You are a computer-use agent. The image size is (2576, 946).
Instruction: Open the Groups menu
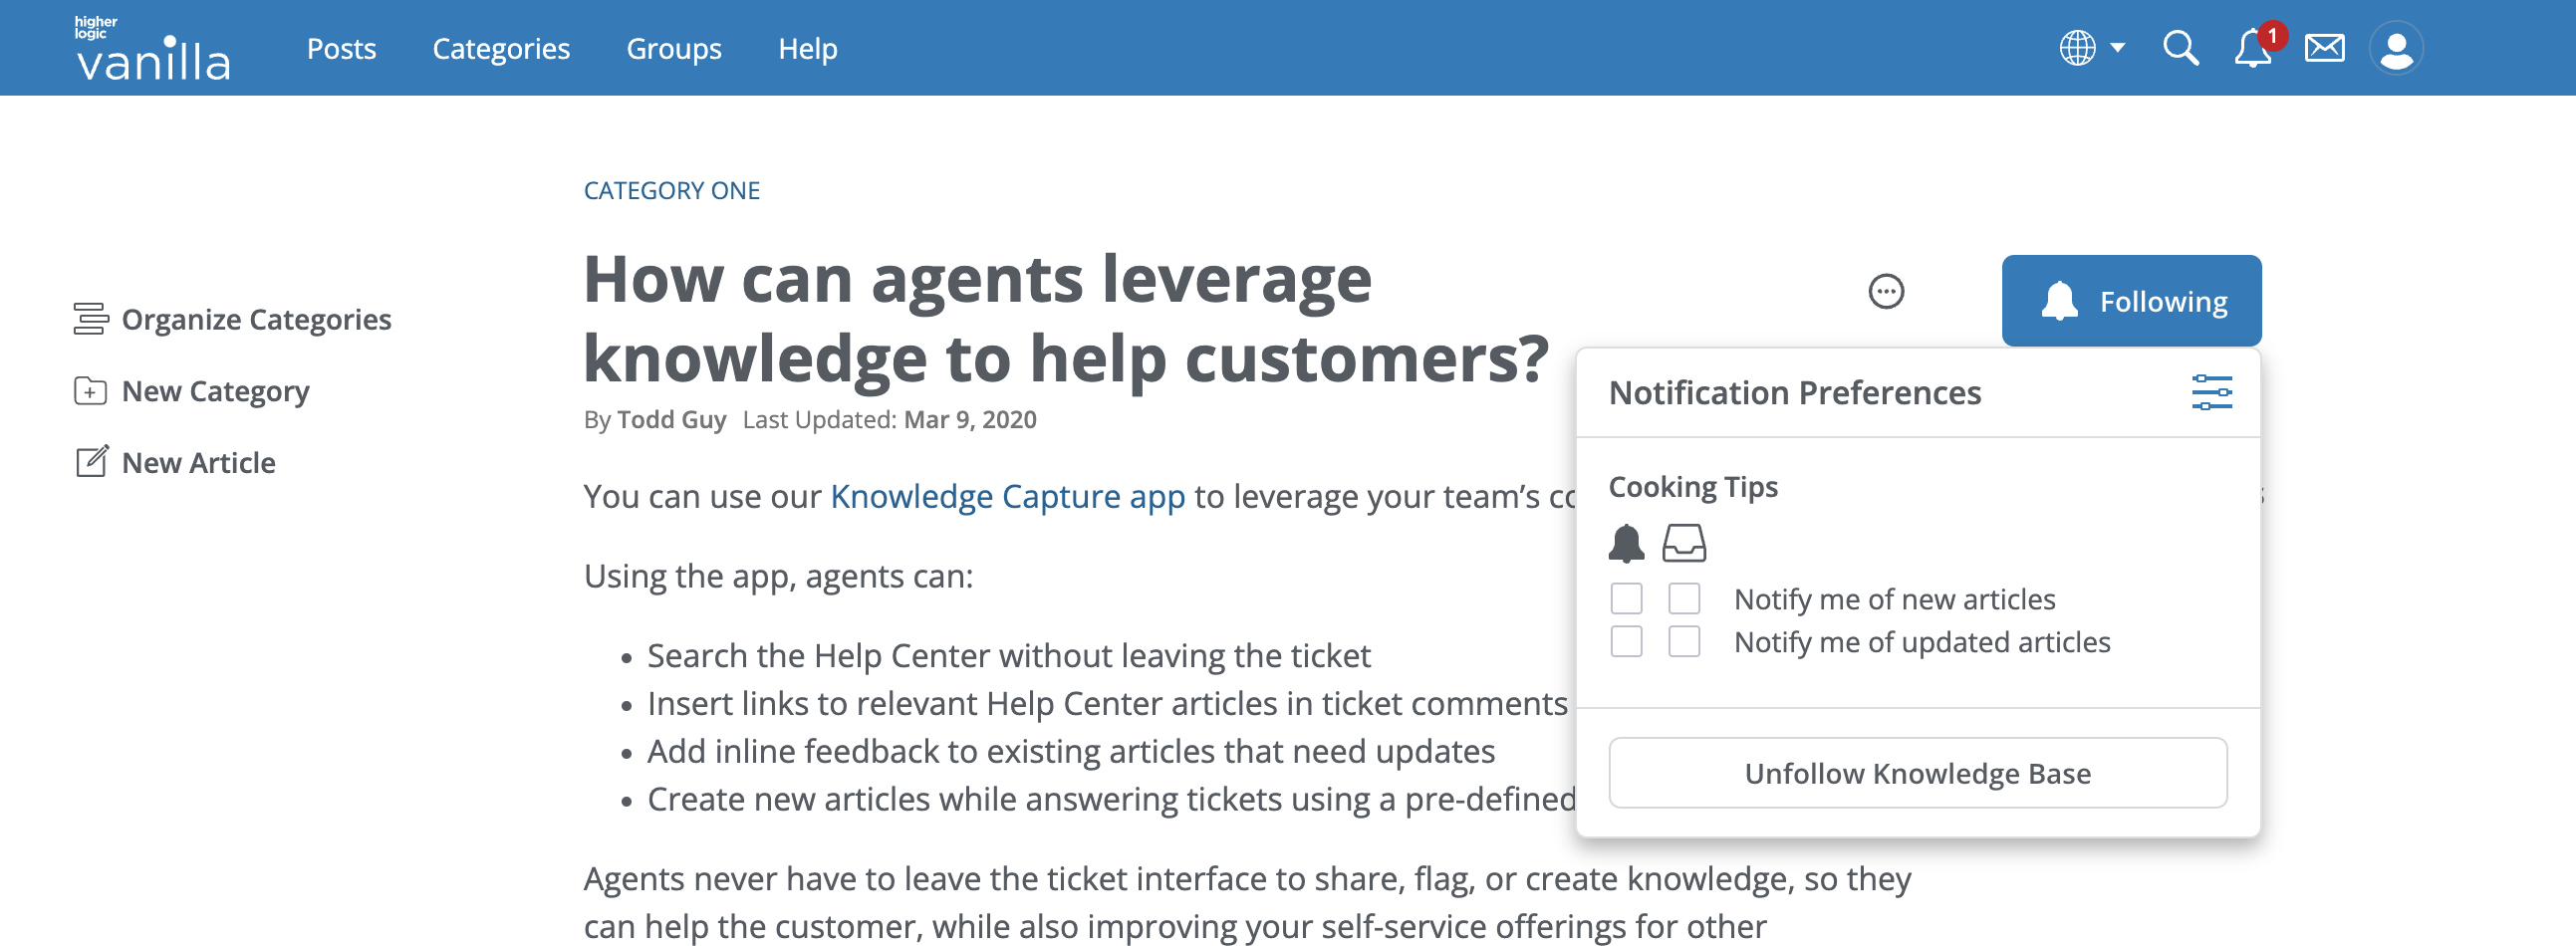coord(674,48)
